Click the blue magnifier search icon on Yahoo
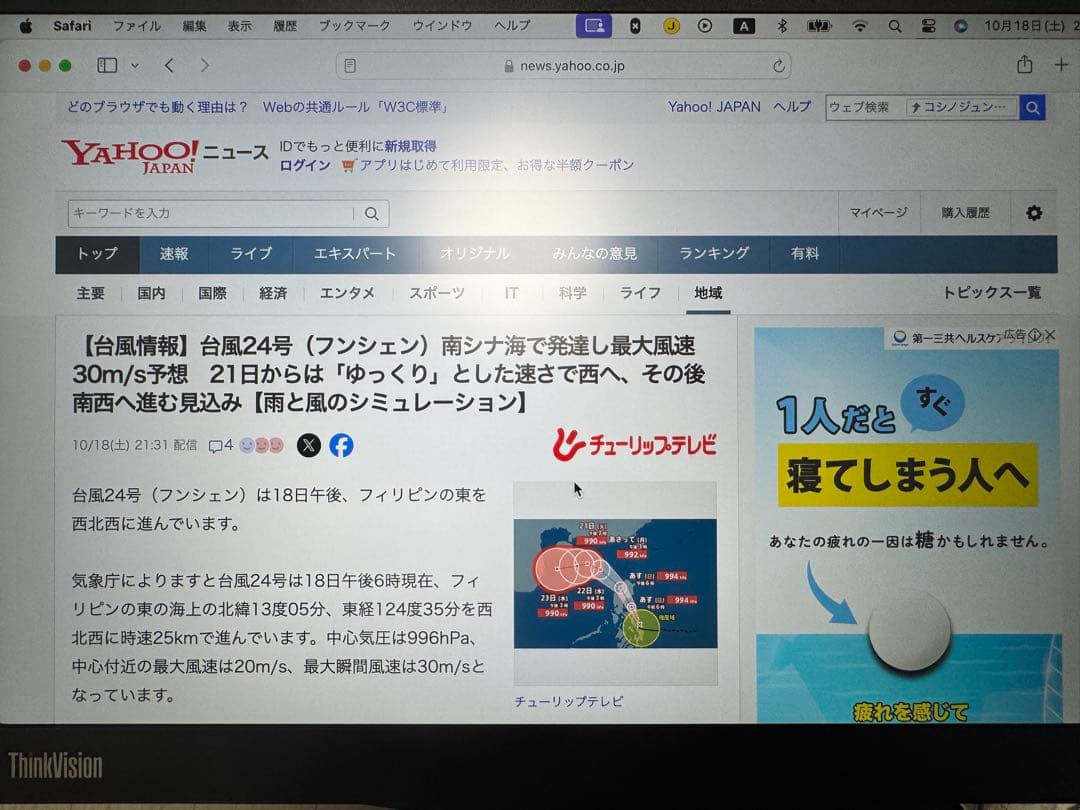The image size is (1080, 810). (1032, 107)
